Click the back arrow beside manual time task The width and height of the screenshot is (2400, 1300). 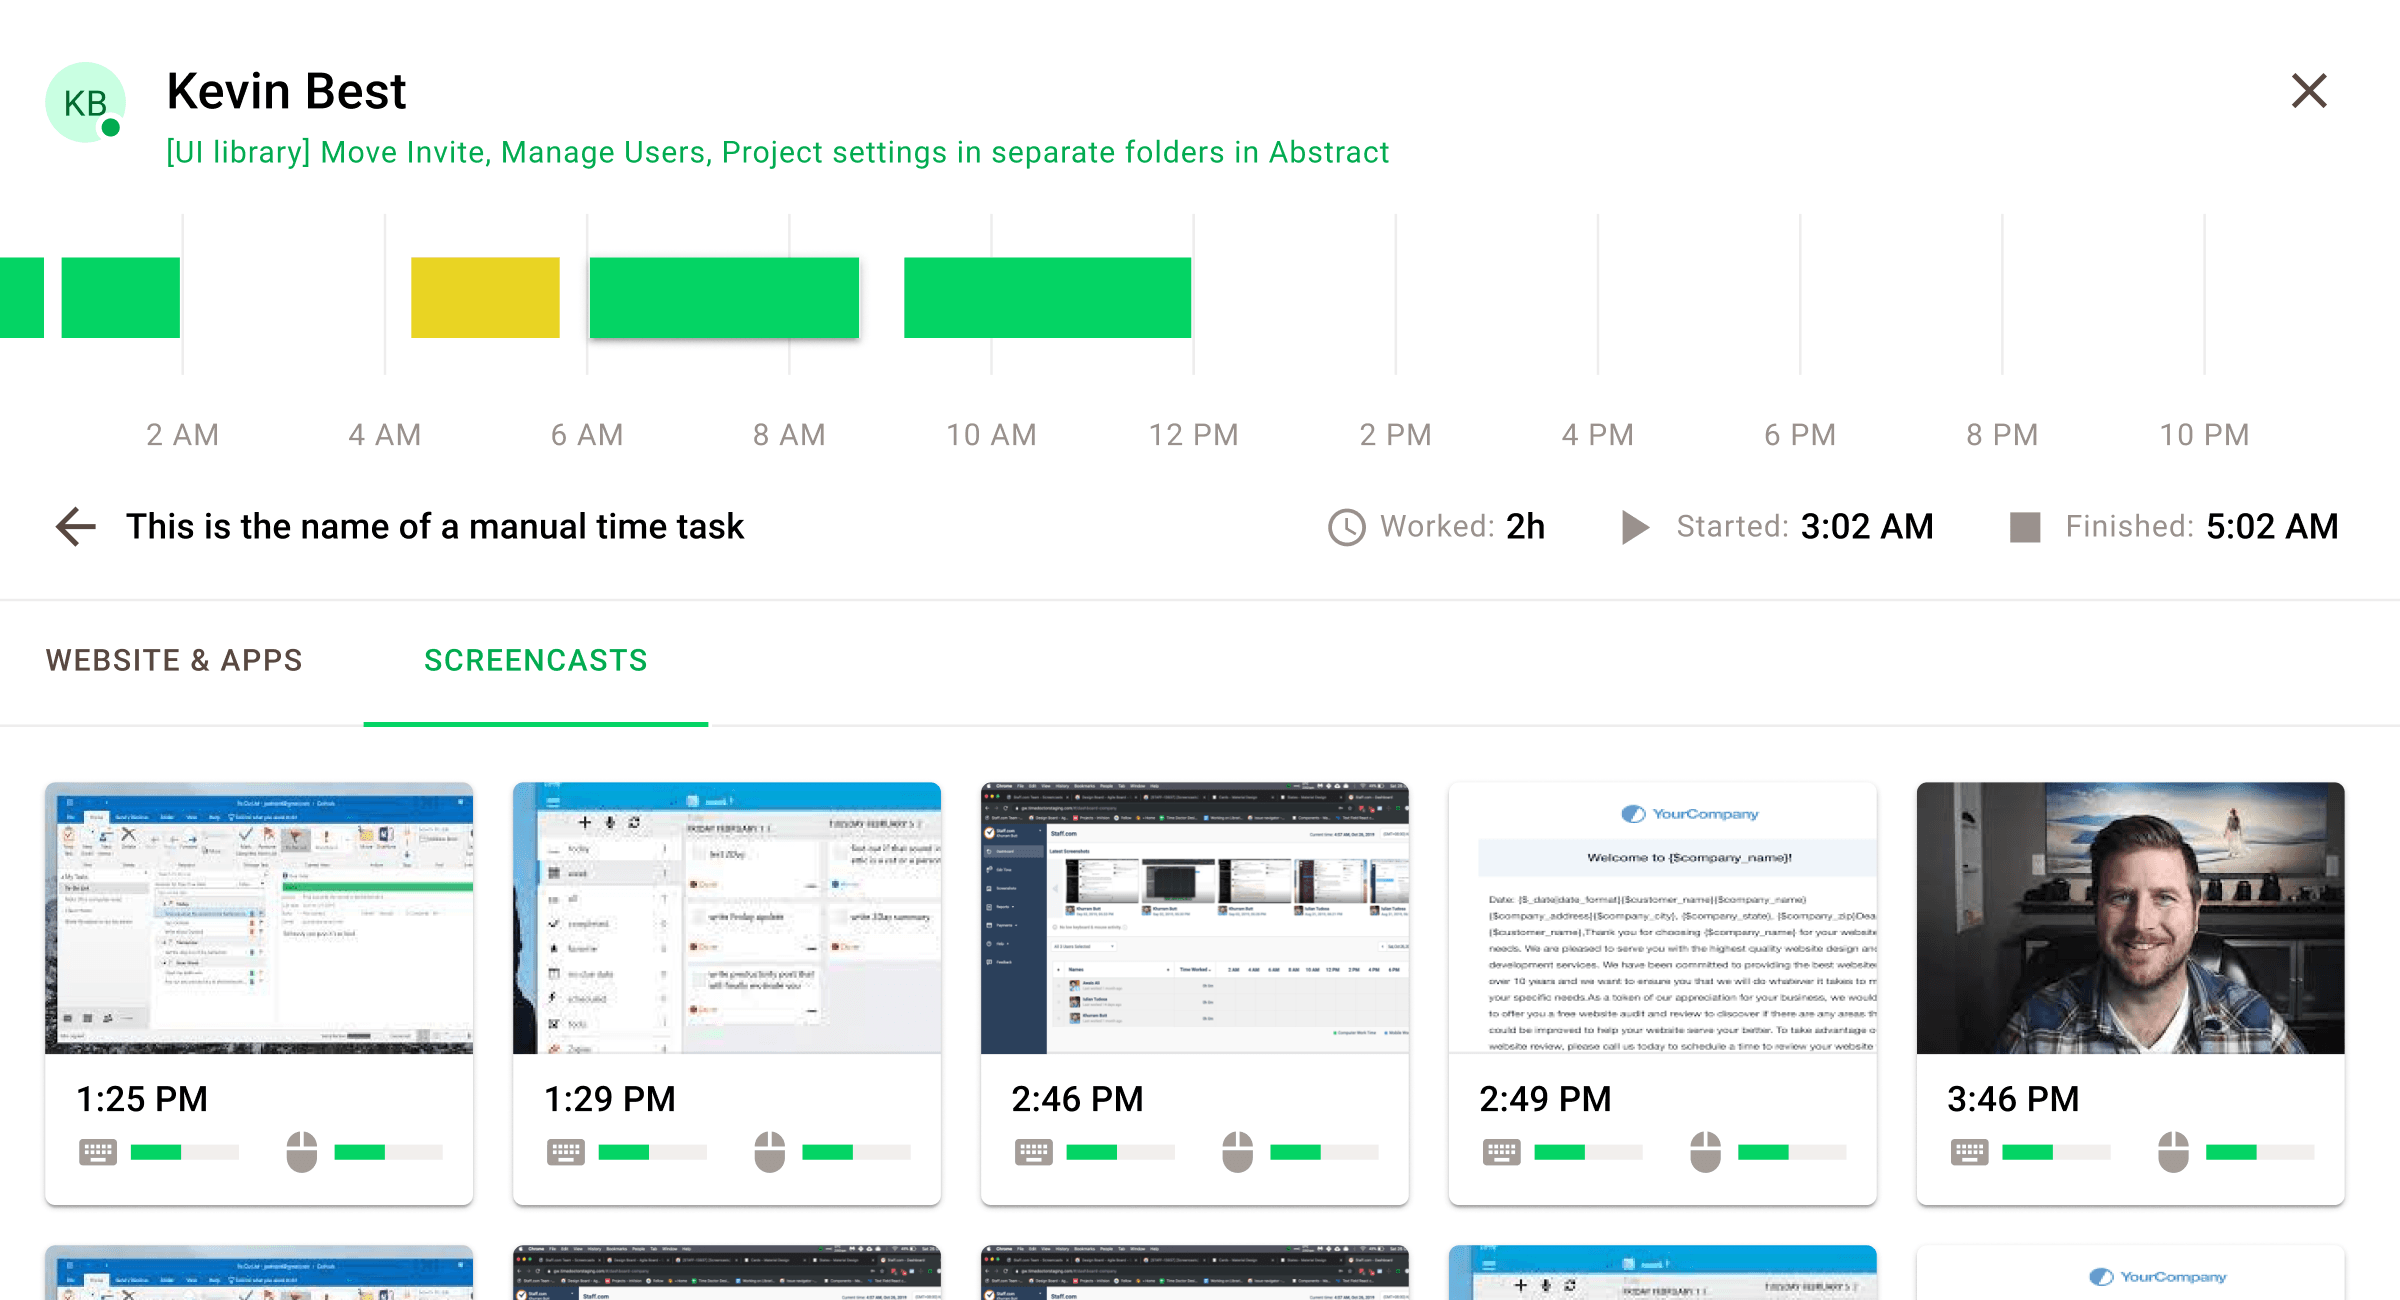pos(76,526)
